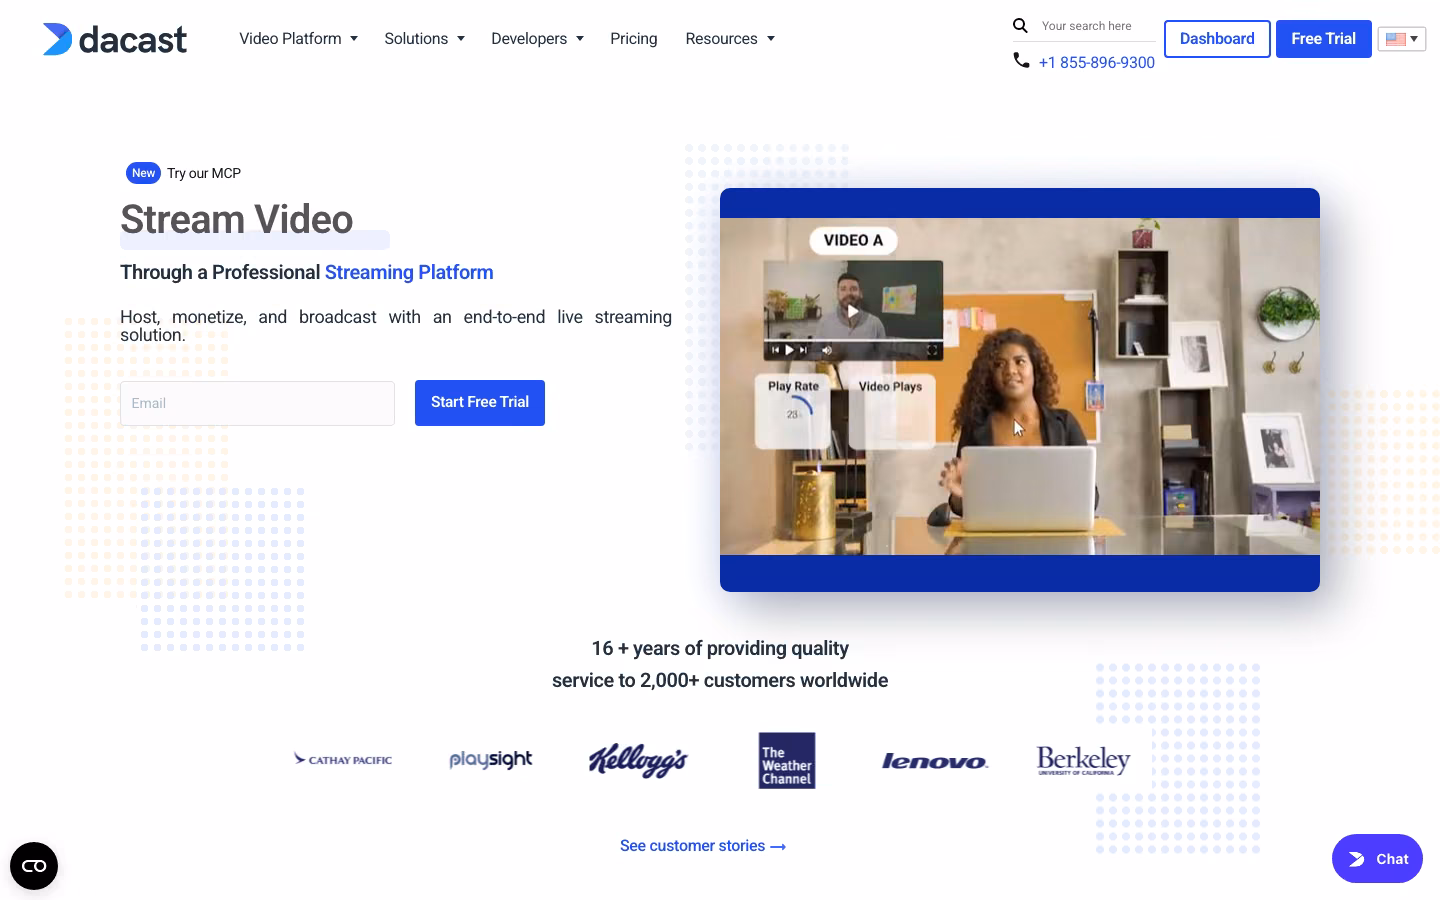Viewport: 1440px width, 900px height.
Task: Click the PlaySight logo
Action: [491, 760]
